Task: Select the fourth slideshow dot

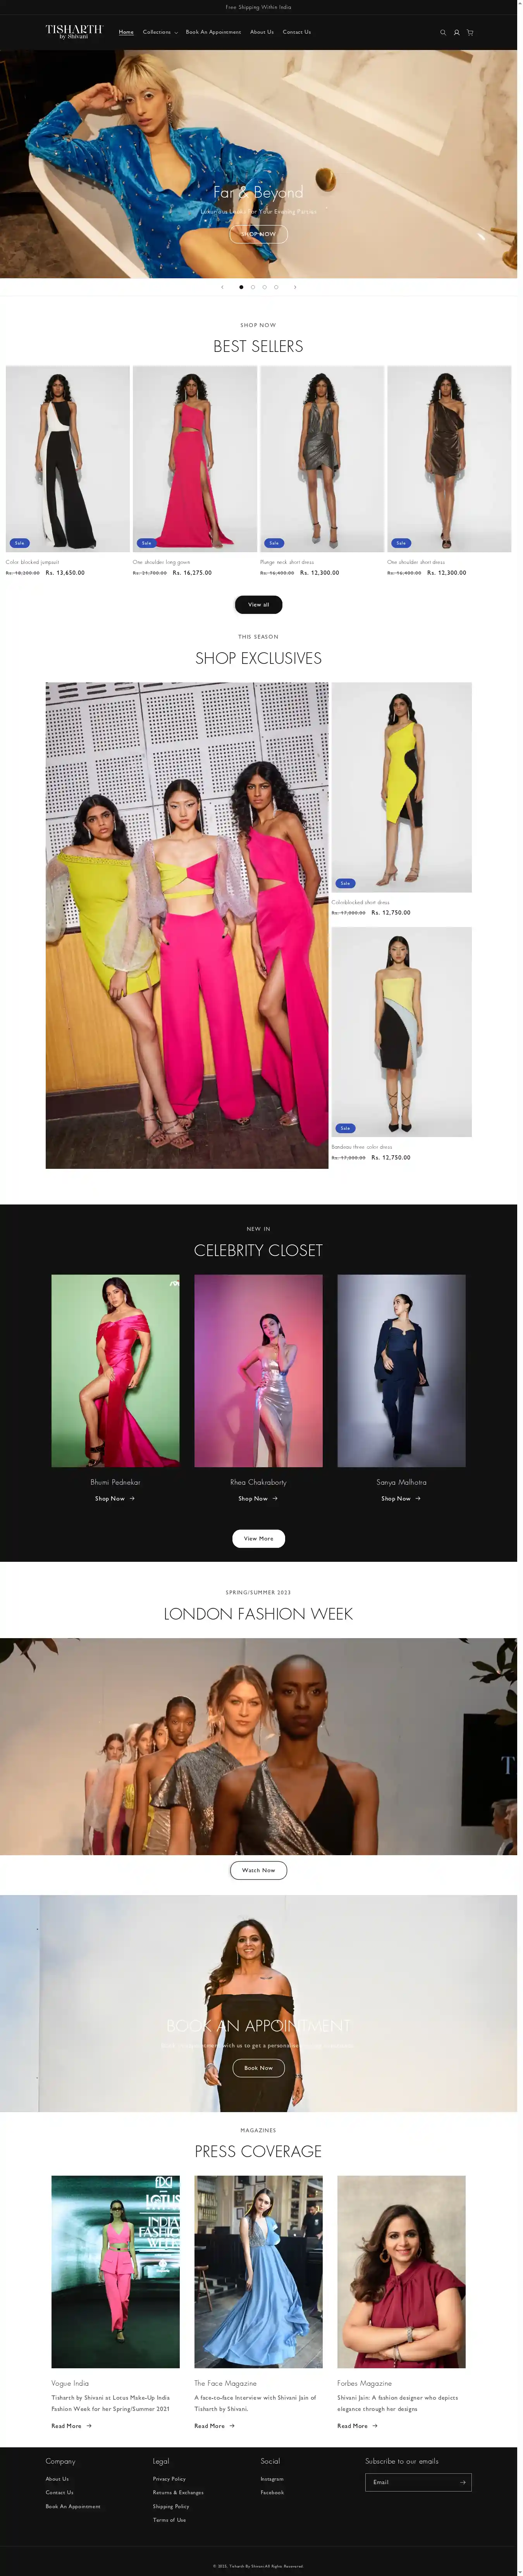Action: point(276,287)
